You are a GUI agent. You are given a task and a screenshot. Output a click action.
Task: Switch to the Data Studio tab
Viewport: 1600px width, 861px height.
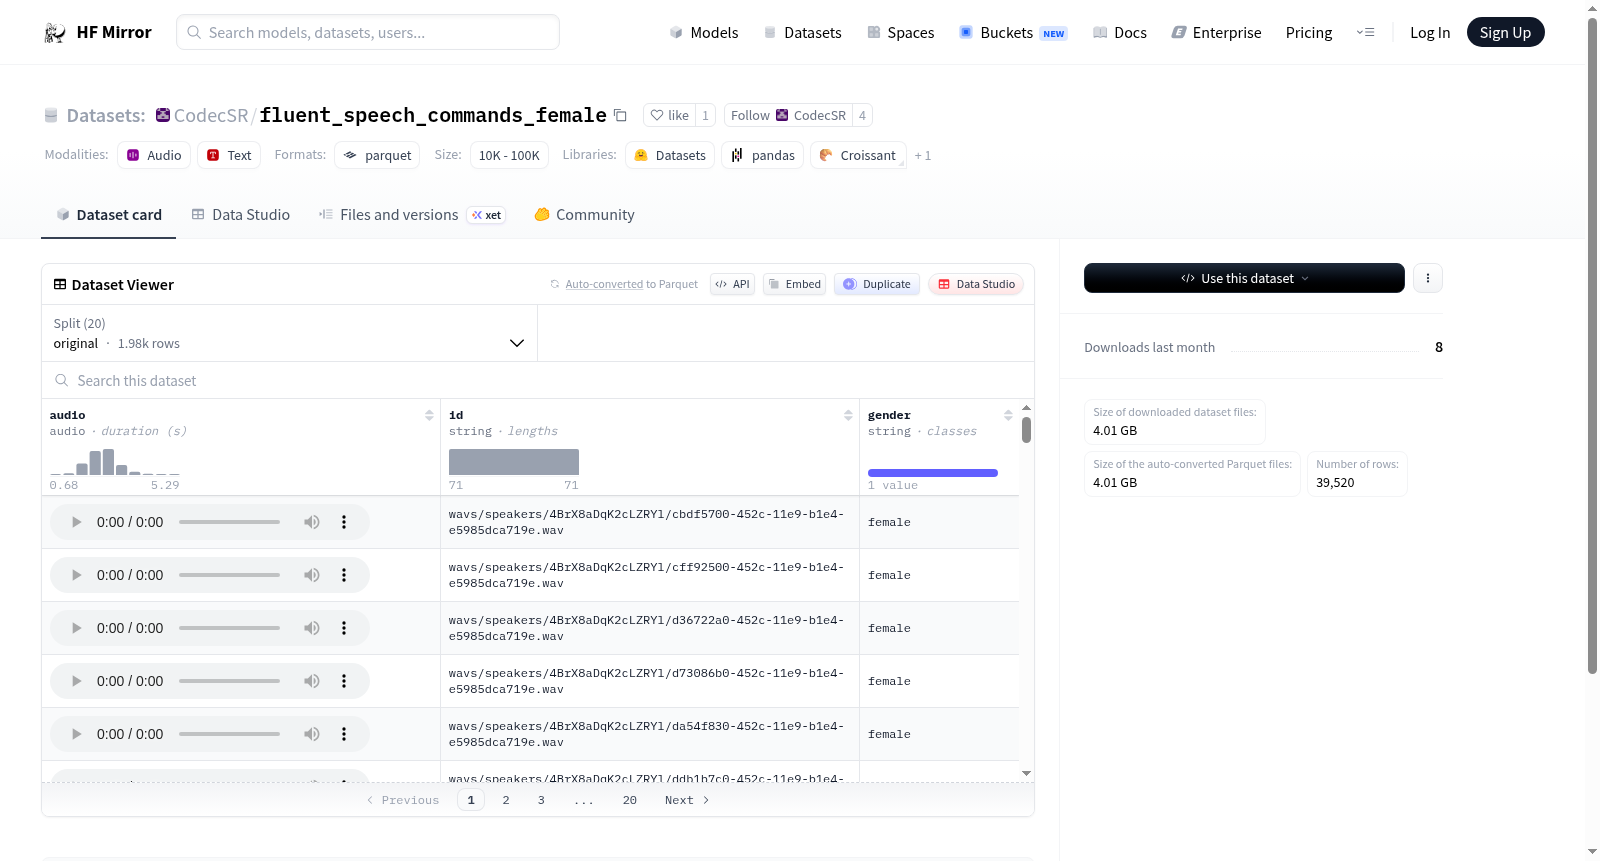point(241,215)
